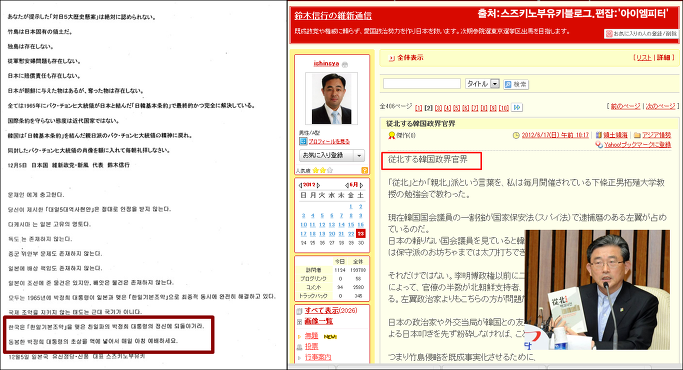Select calendar date 10

(x=304, y=225)
